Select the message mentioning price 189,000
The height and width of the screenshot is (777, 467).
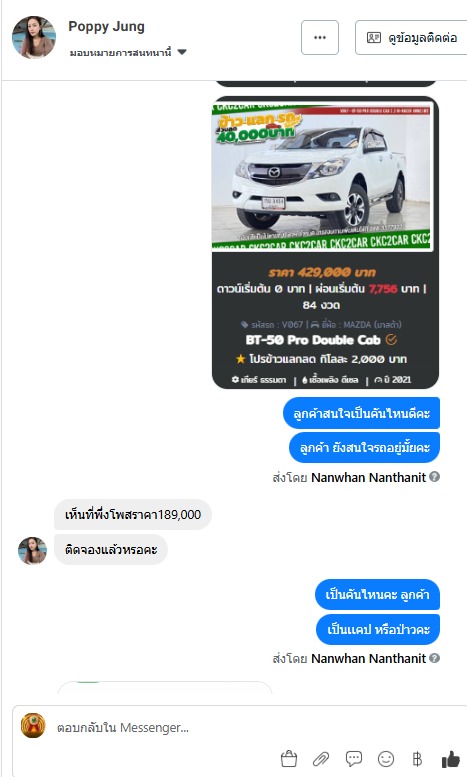pyautogui.click(x=133, y=514)
